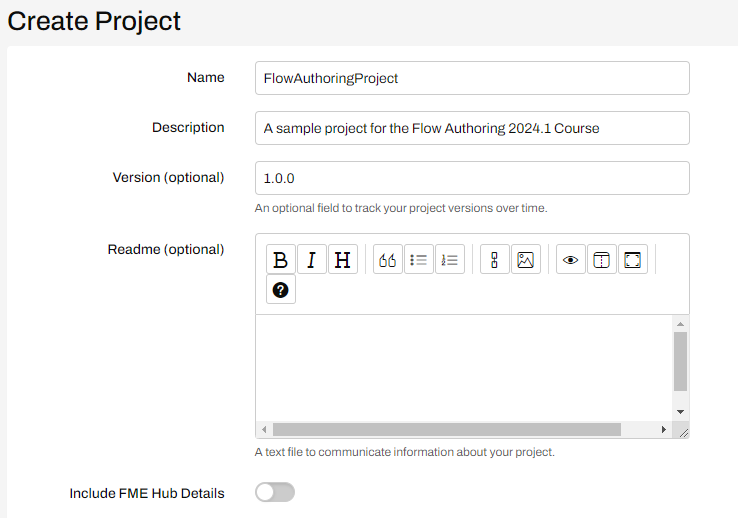738x518 pixels.
Task: Create a bulleted list in Readme
Action: (419, 259)
